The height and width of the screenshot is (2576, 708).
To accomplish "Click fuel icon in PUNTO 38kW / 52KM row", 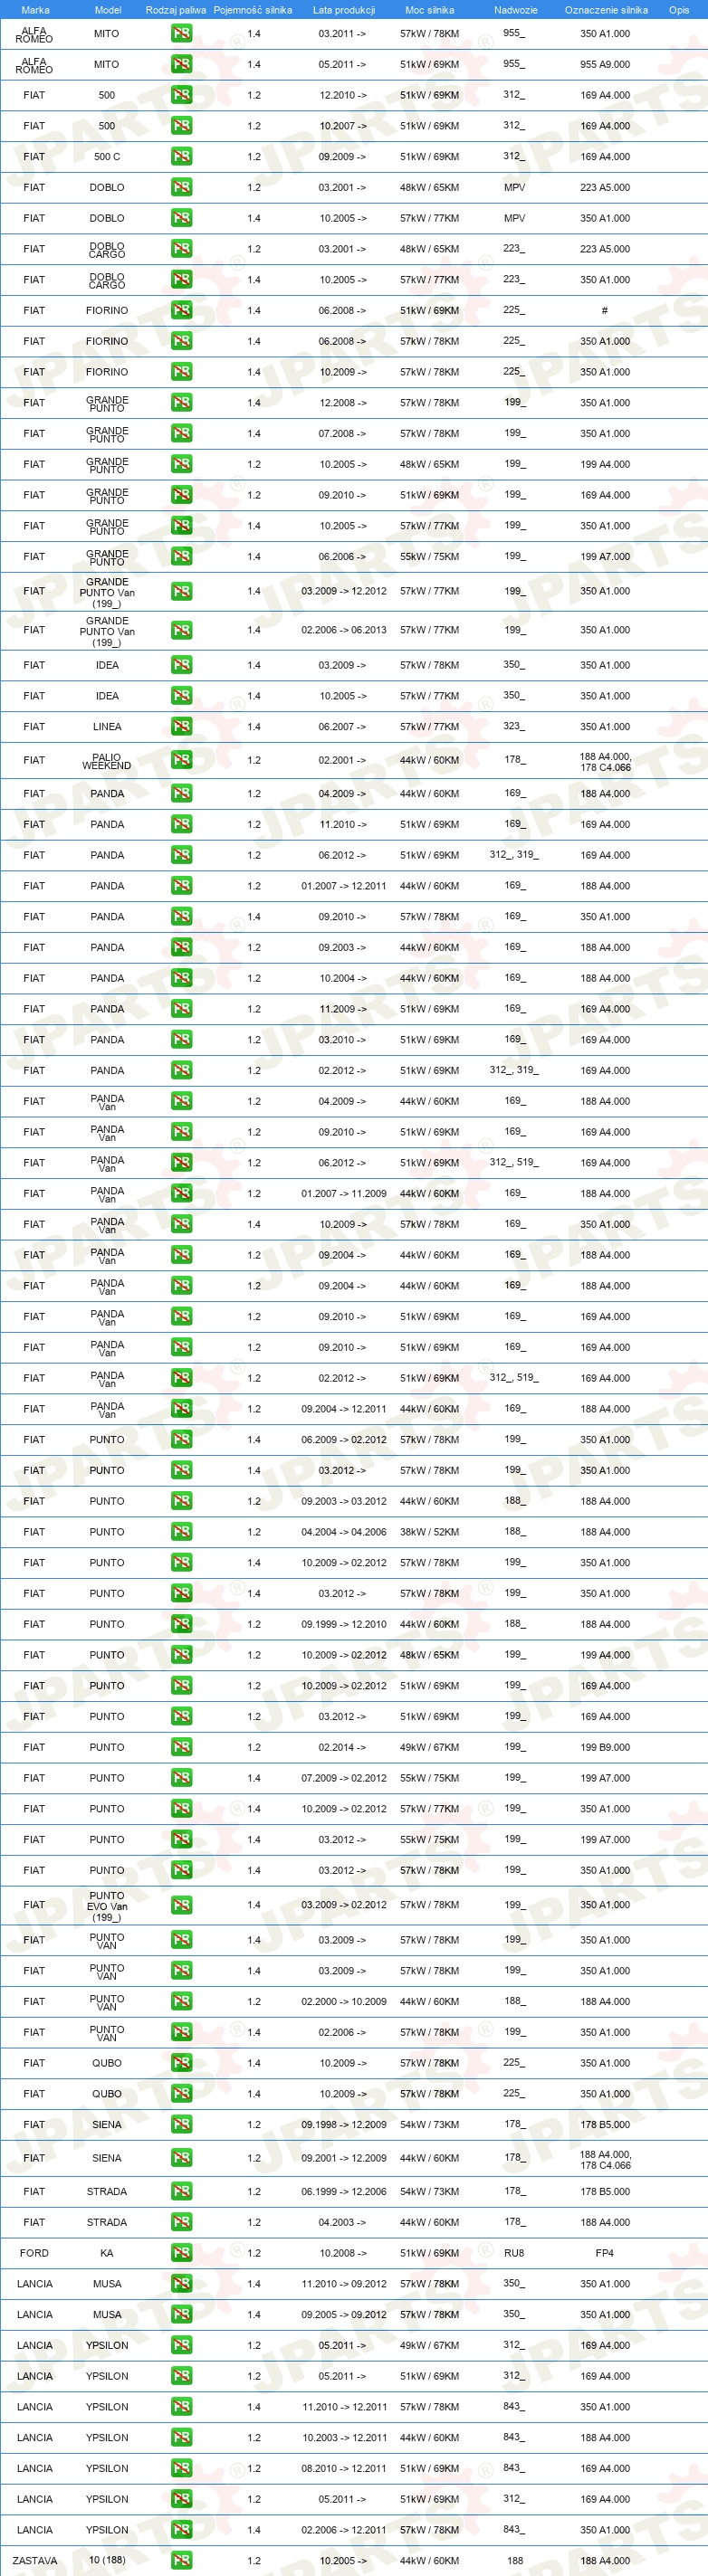I will tap(181, 1532).
